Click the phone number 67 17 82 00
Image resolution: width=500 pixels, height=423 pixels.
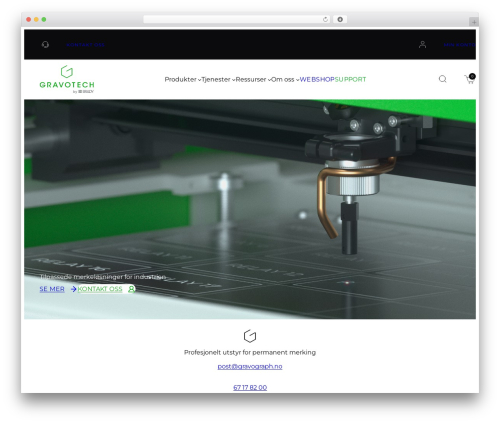click(x=250, y=387)
